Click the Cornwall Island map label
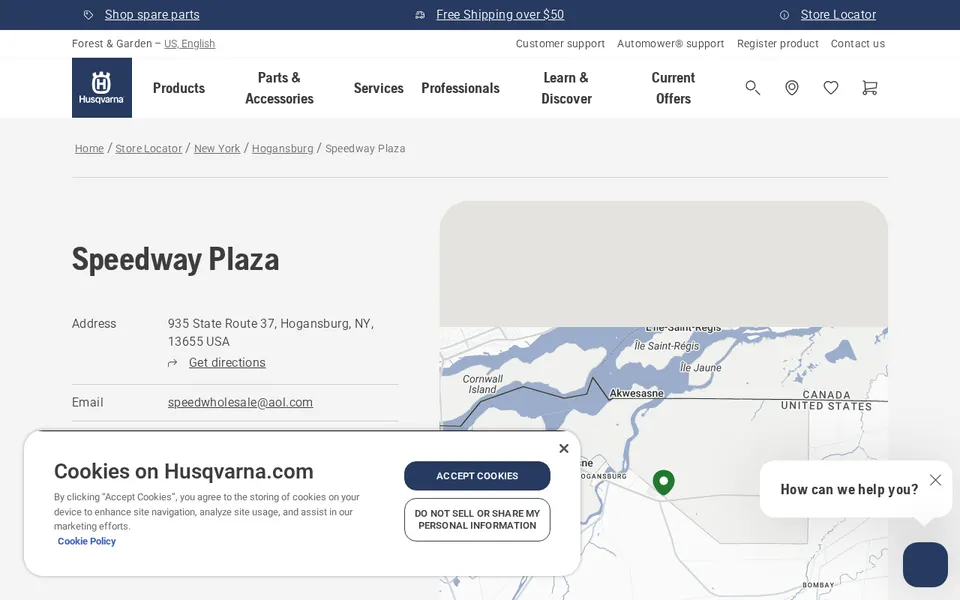960x600 pixels. point(482,384)
